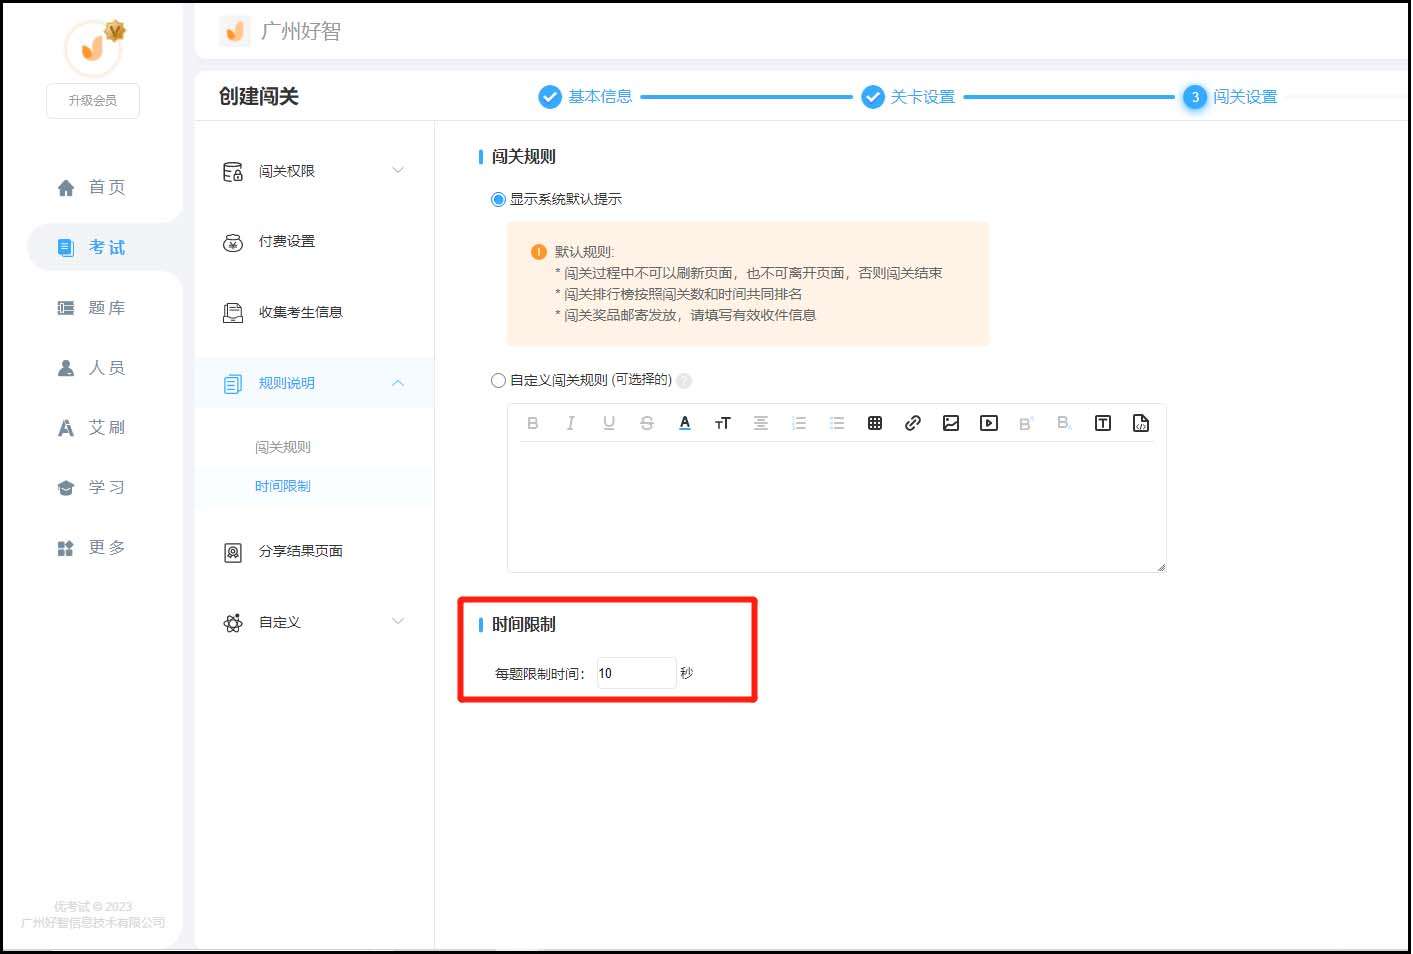Enable underline formatting in the editor
The width and height of the screenshot is (1413, 954).
pyautogui.click(x=609, y=422)
